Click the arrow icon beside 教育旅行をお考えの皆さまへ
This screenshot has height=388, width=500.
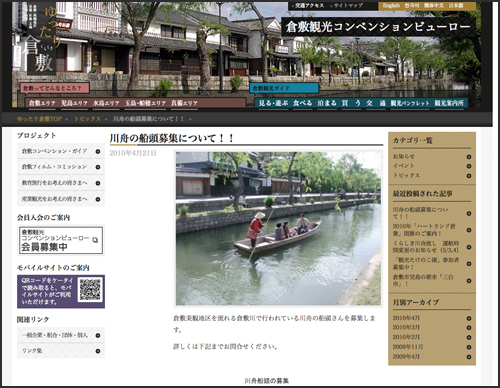98,183
